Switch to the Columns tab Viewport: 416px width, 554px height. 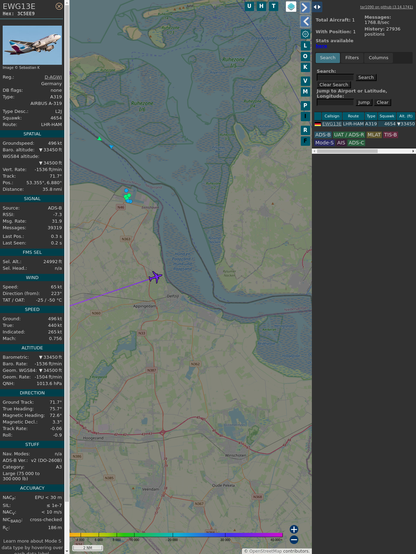point(378,58)
